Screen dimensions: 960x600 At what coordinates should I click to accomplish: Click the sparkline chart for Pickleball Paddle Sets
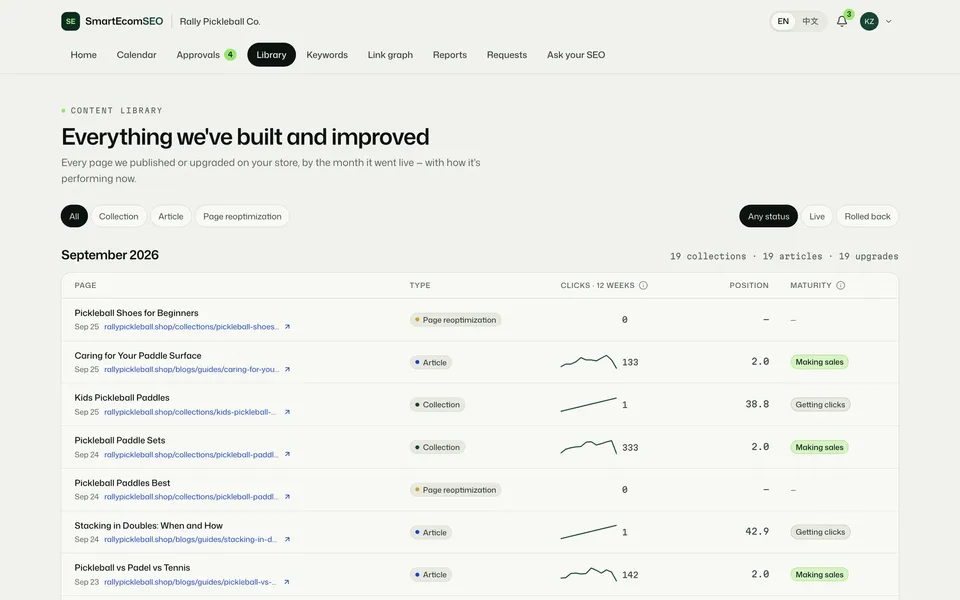coord(588,446)
